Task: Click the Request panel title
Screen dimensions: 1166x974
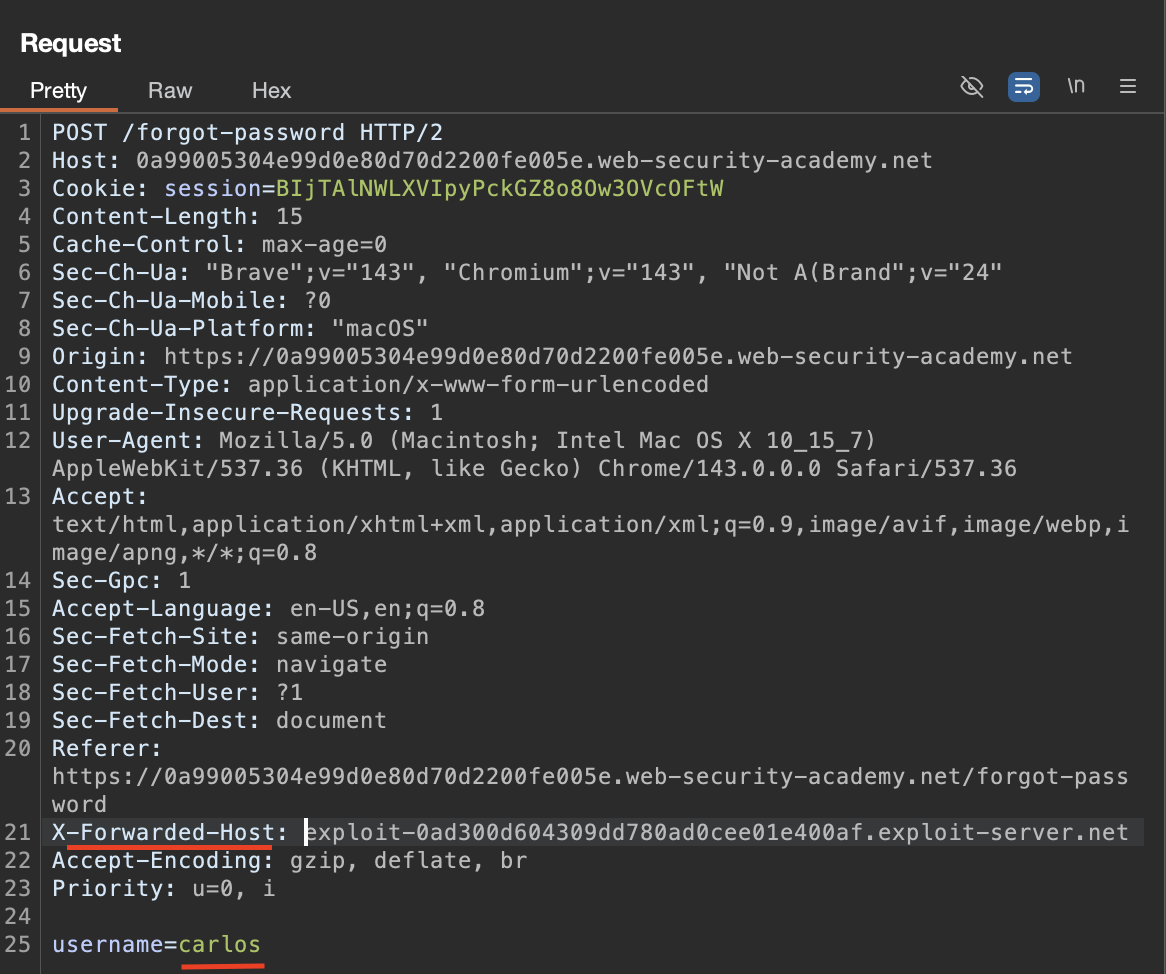Action: pos(70,43)
